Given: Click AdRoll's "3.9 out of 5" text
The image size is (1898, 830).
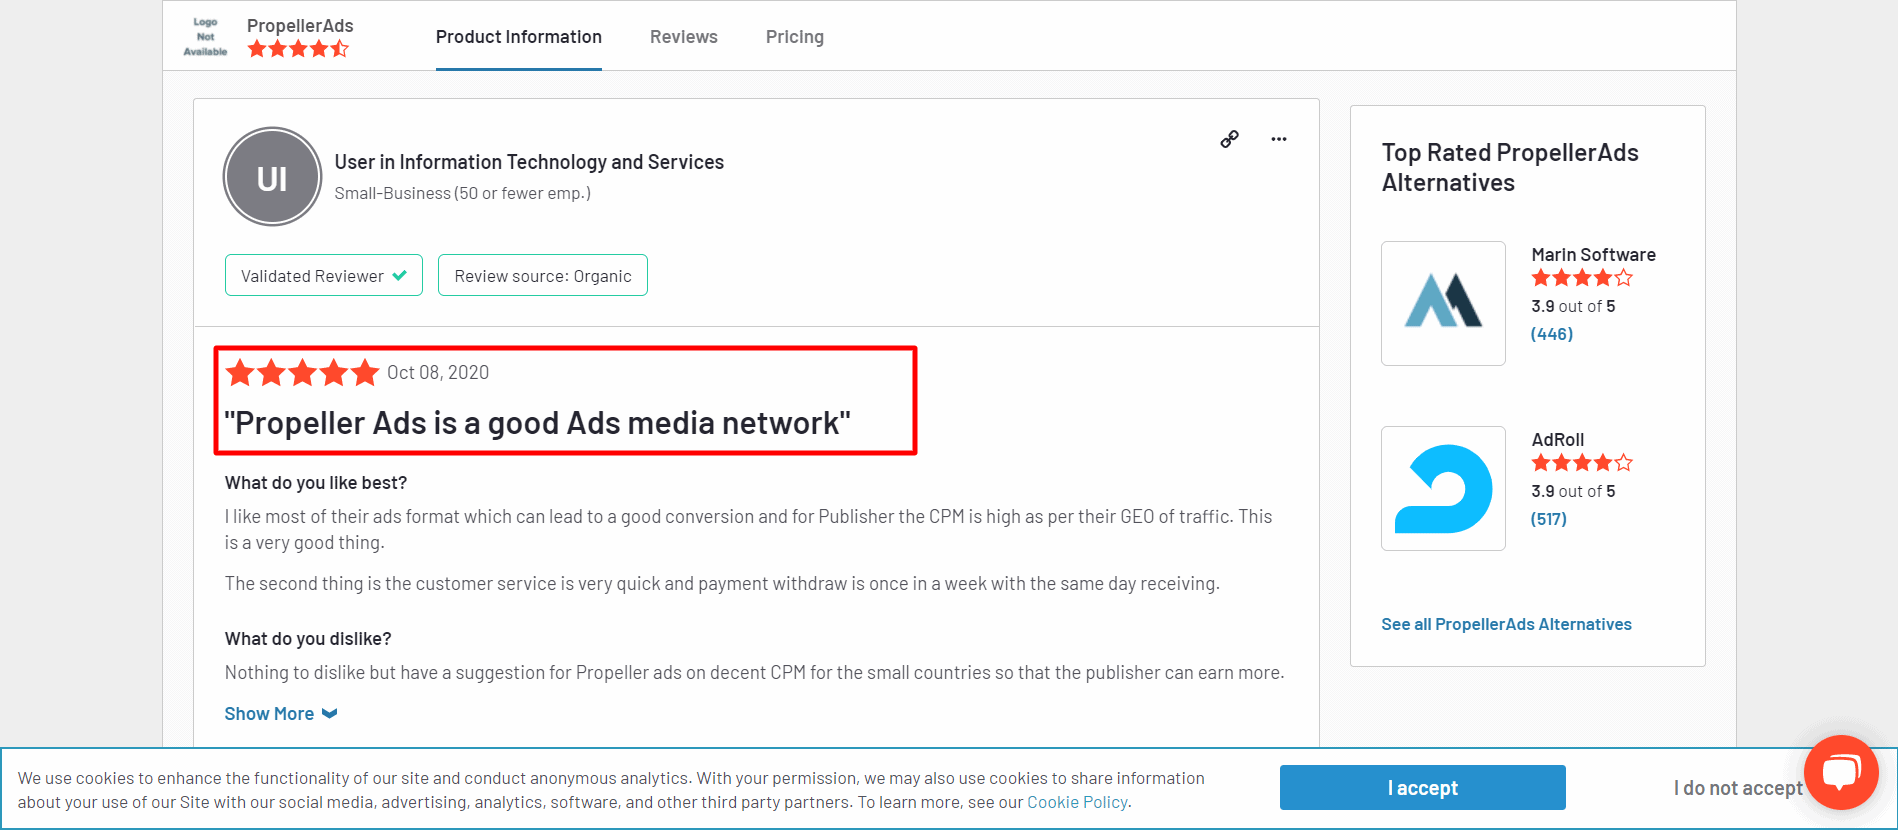Looking at the screenshot, I should tap(1573, 491).
